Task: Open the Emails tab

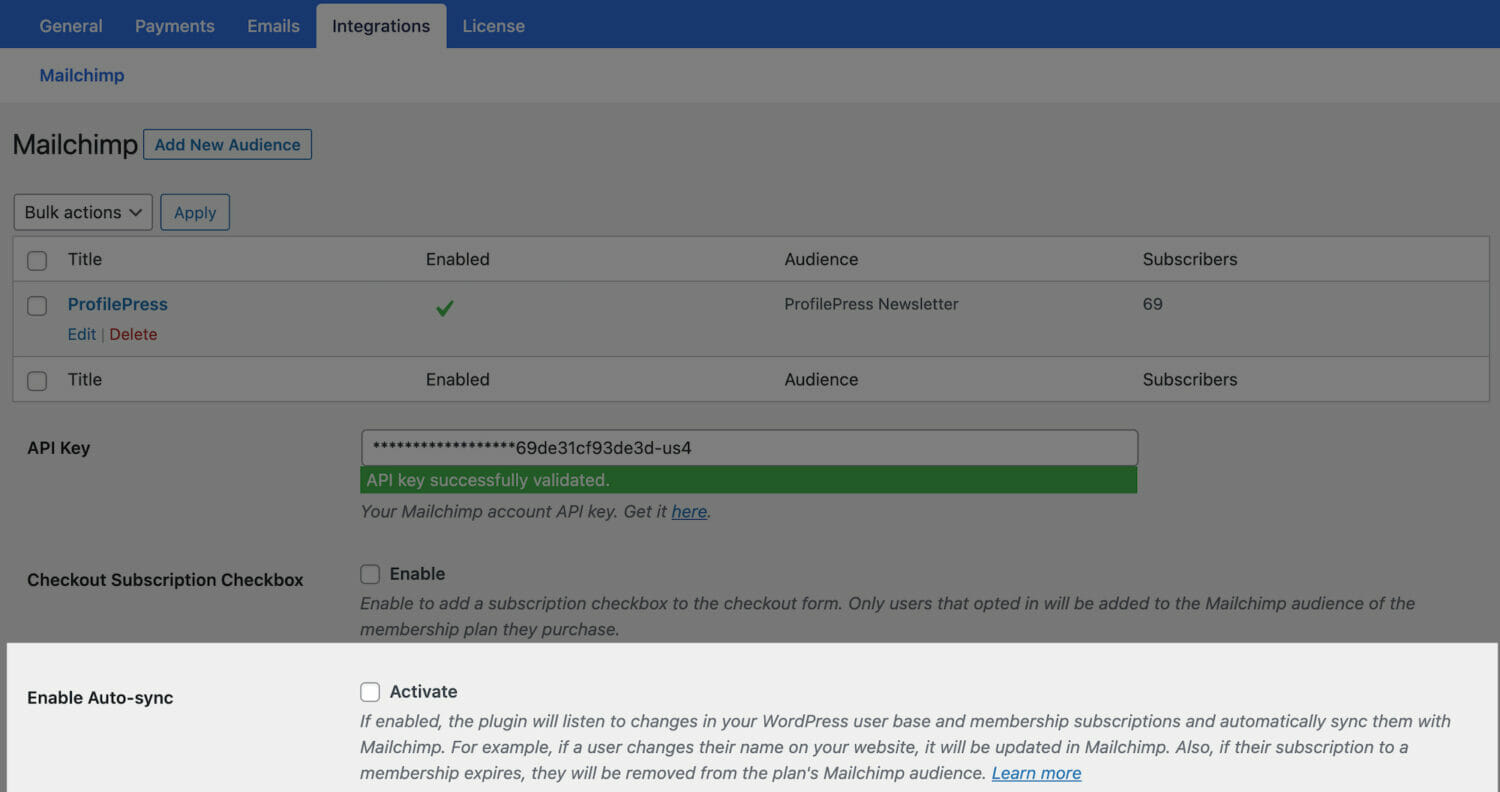Action: pyautogui.click(x=274, y=26)
